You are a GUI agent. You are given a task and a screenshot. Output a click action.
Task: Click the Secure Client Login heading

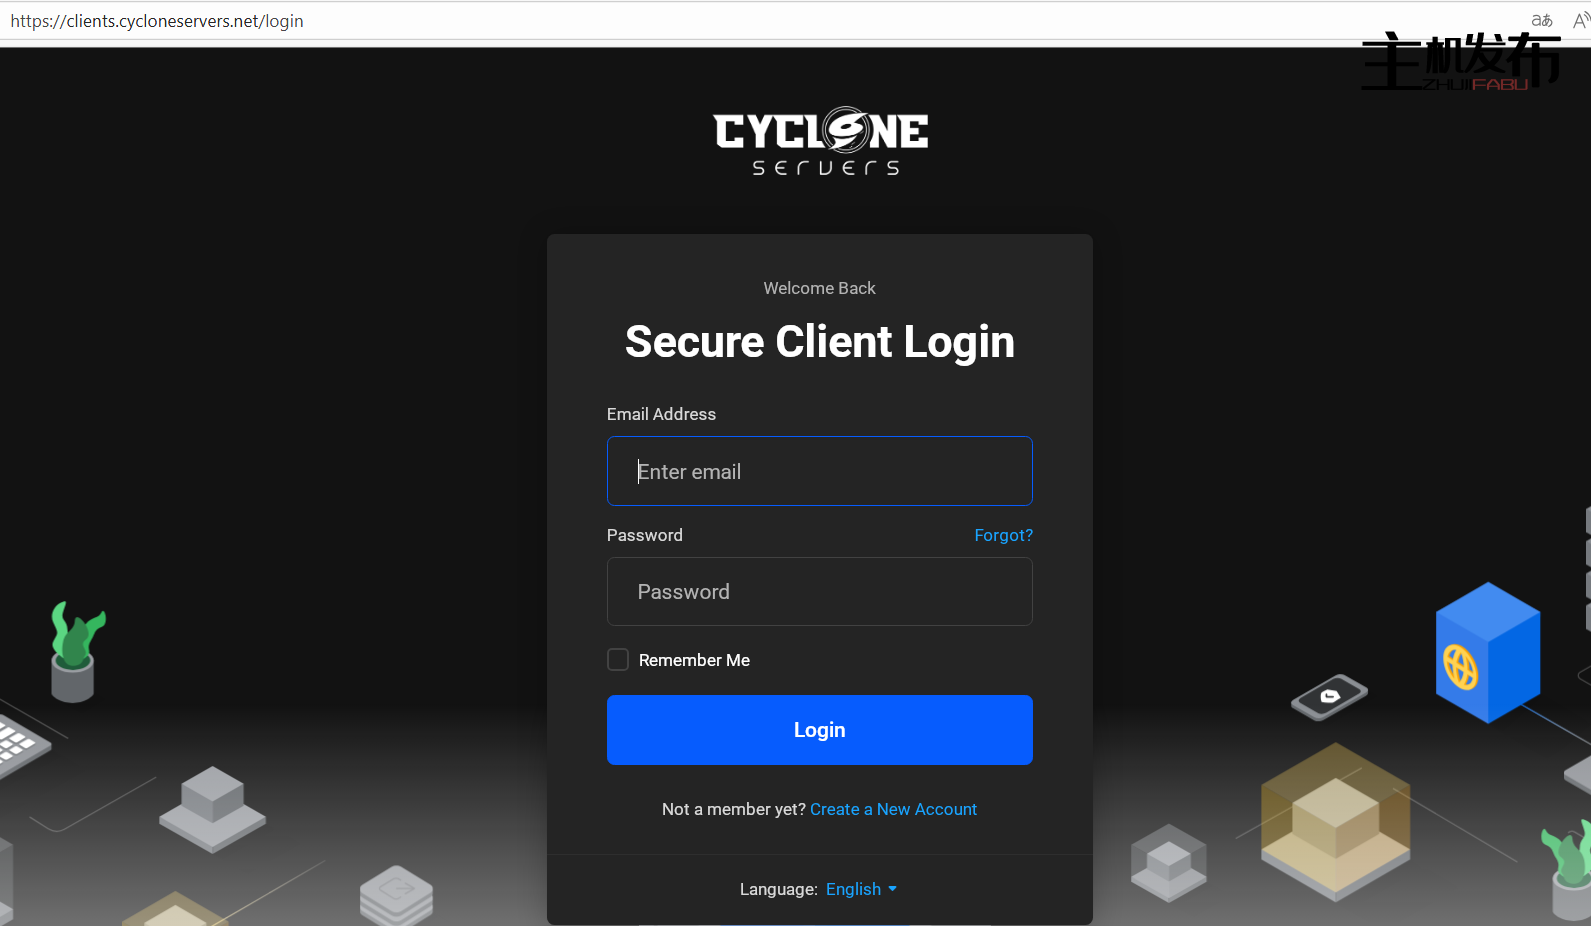(x=820, y=342)
